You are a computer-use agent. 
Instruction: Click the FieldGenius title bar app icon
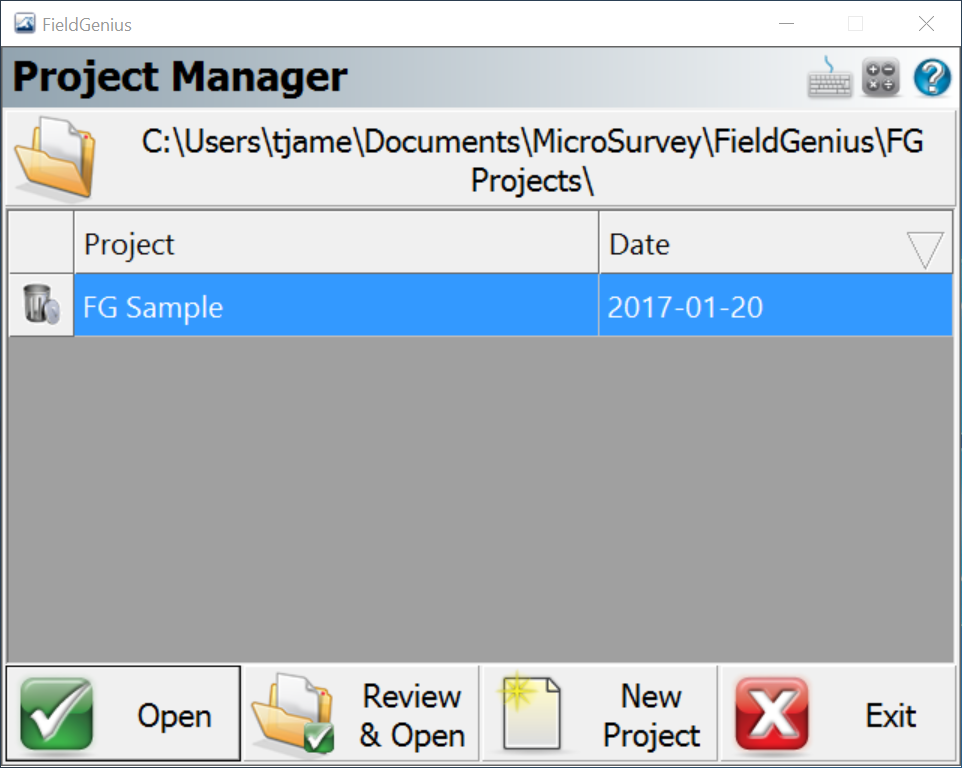pos(25,24)
